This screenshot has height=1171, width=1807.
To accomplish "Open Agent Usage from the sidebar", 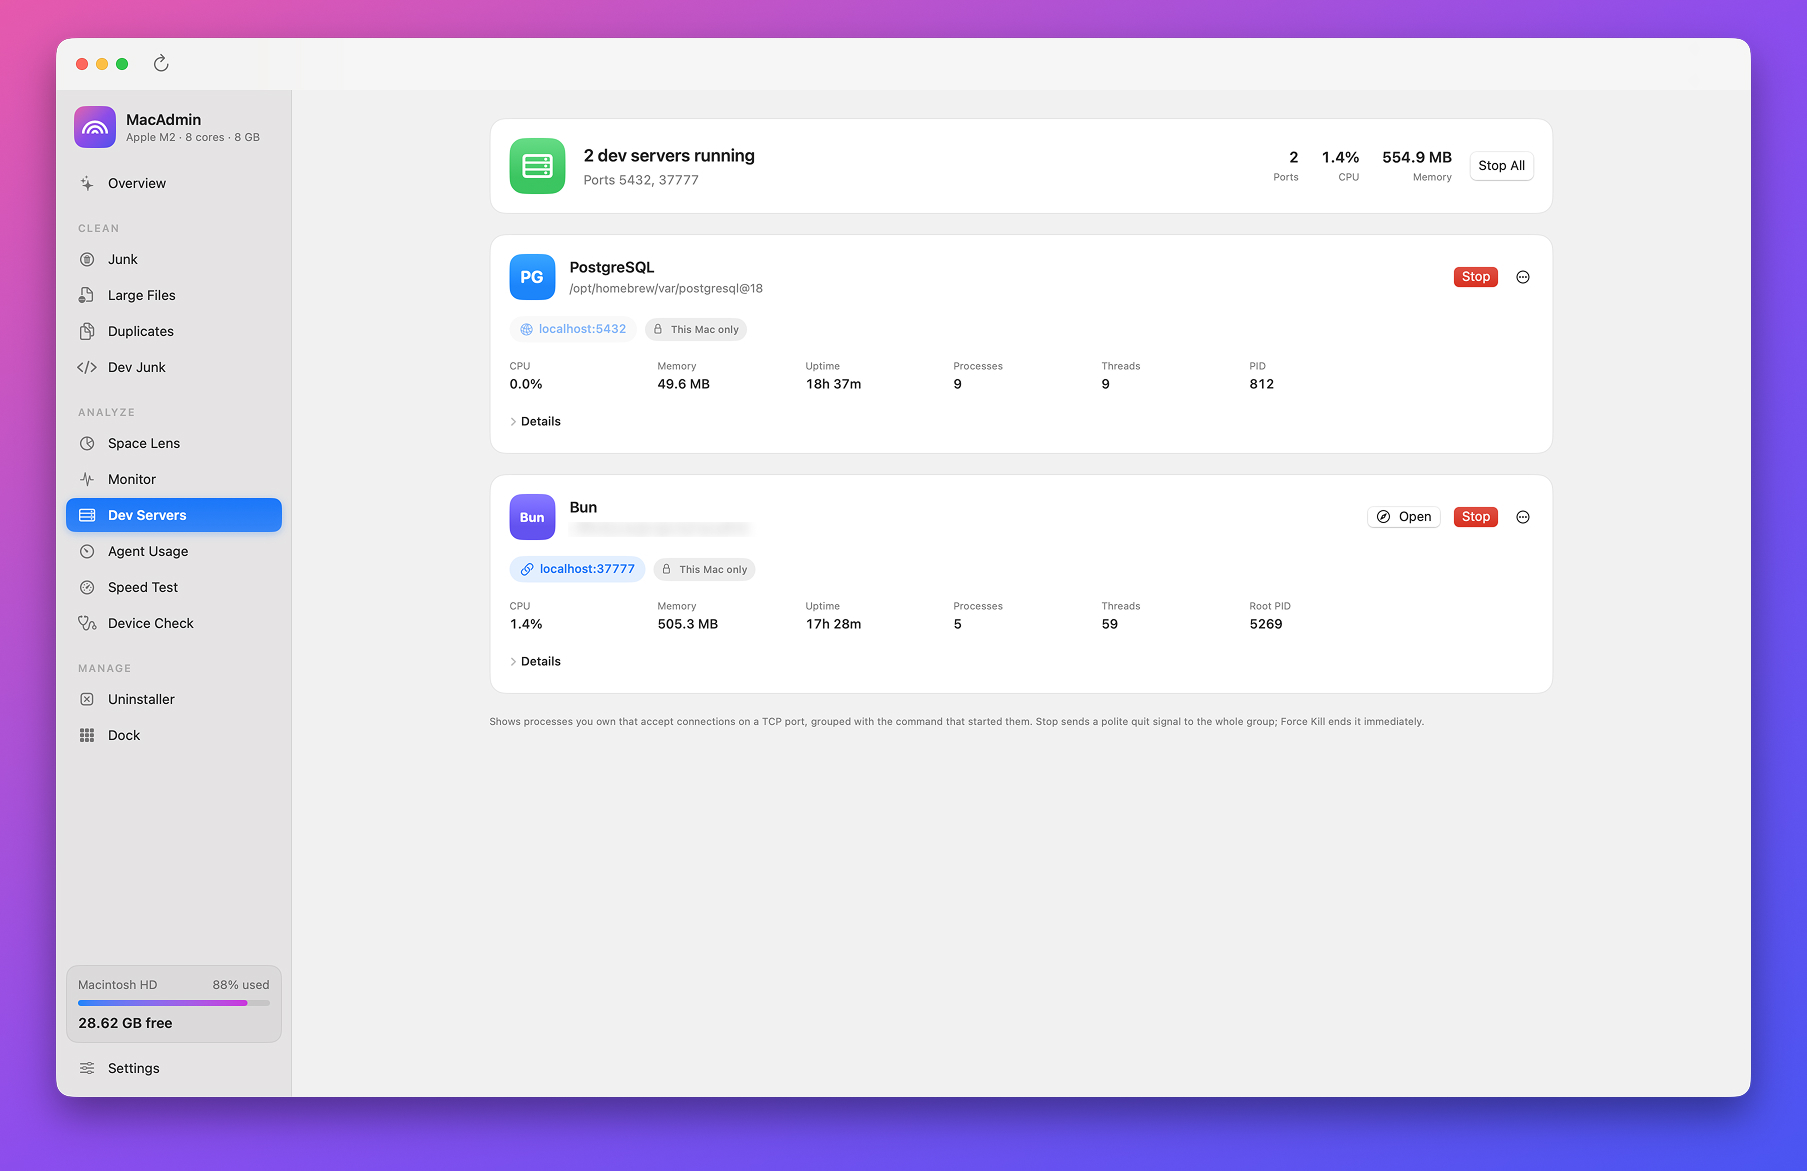I will tap(174, 551).
